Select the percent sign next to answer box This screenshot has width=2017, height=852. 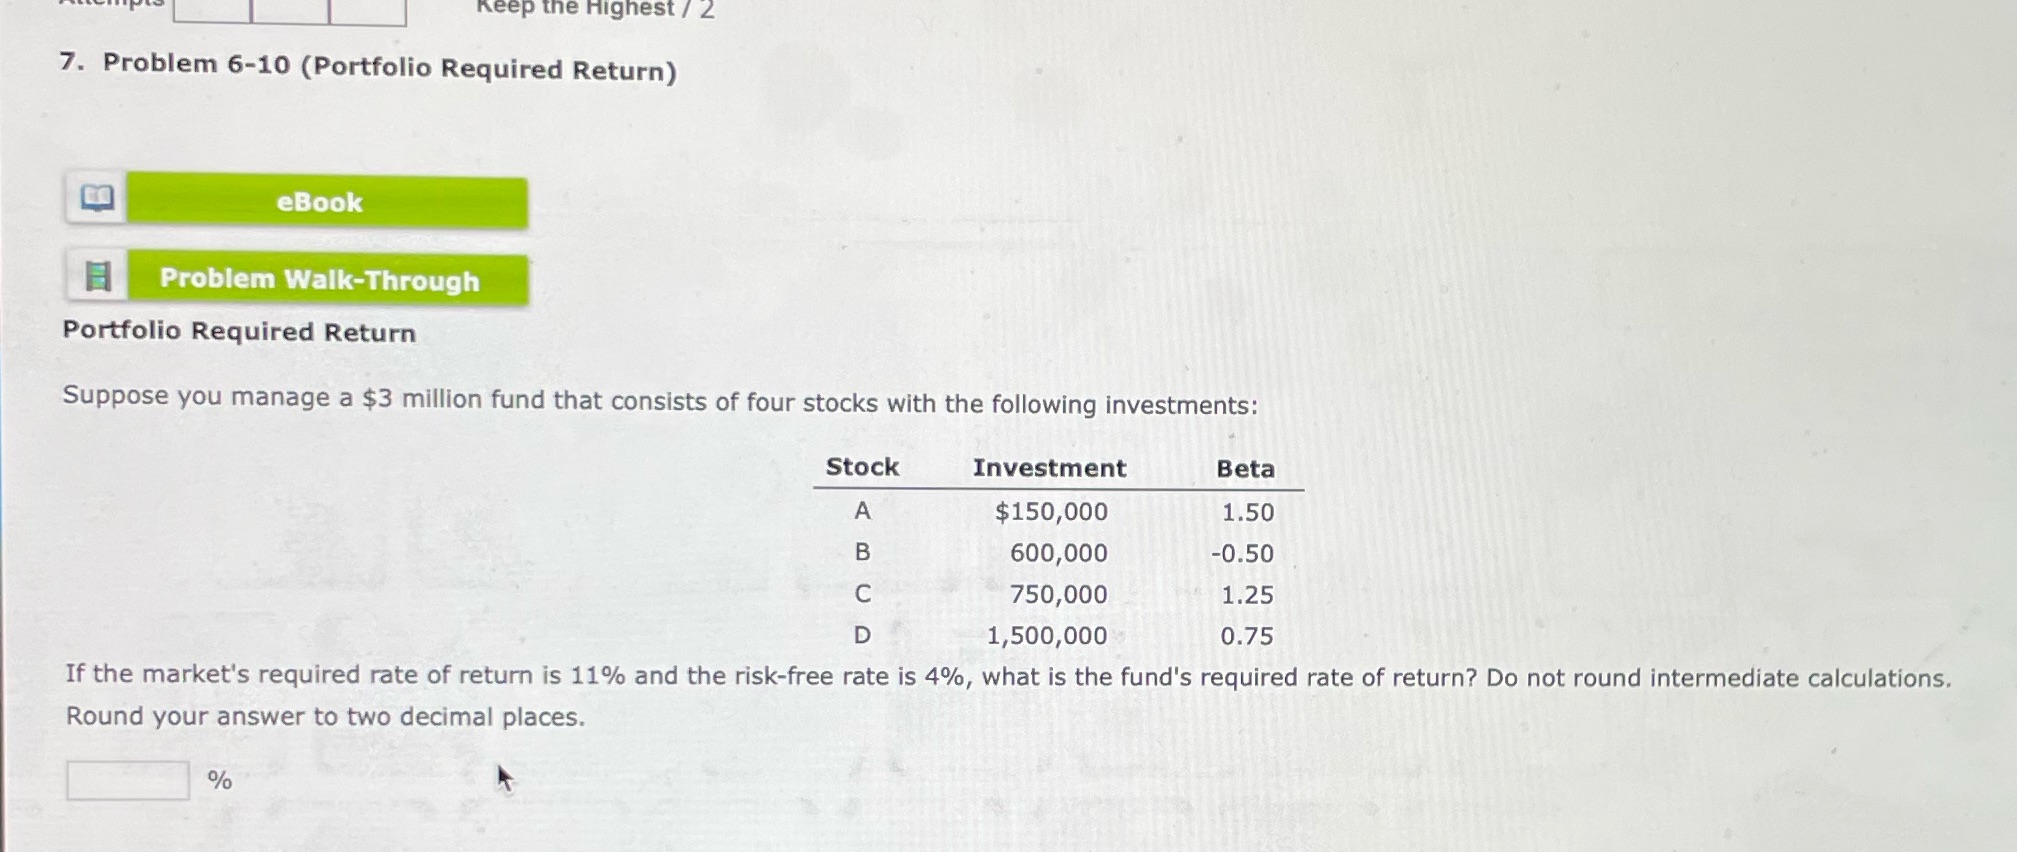click(219, 781)
